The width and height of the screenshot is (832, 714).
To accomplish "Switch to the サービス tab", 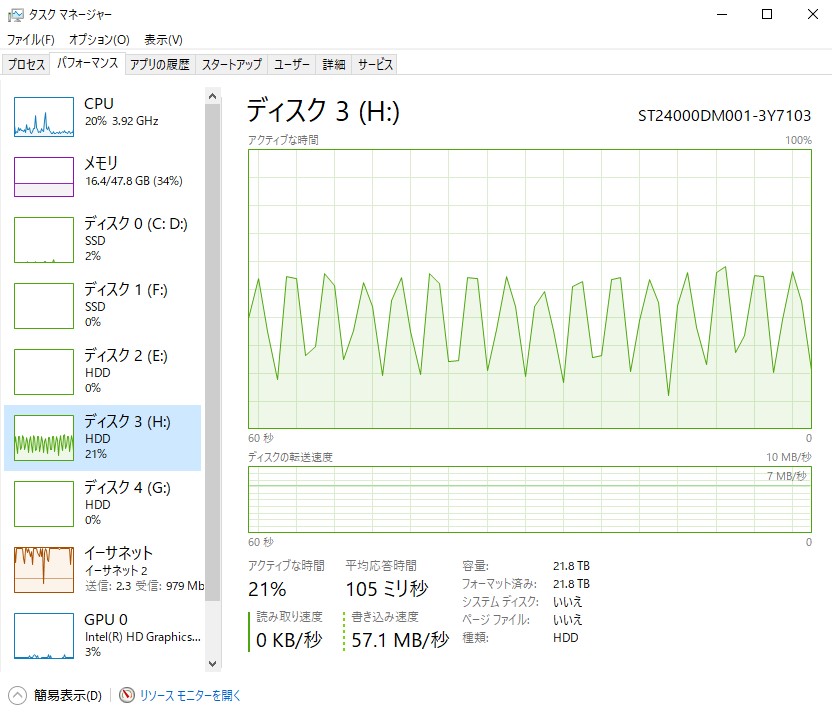I will tap(375, 64).
